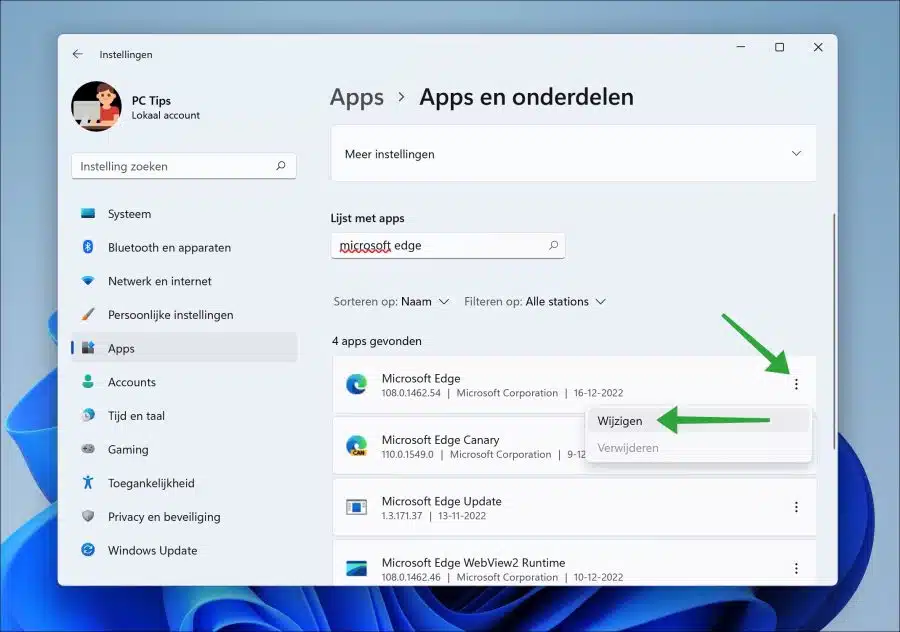Click the vertical scrollbar of app list

click(x=834, y=331)
